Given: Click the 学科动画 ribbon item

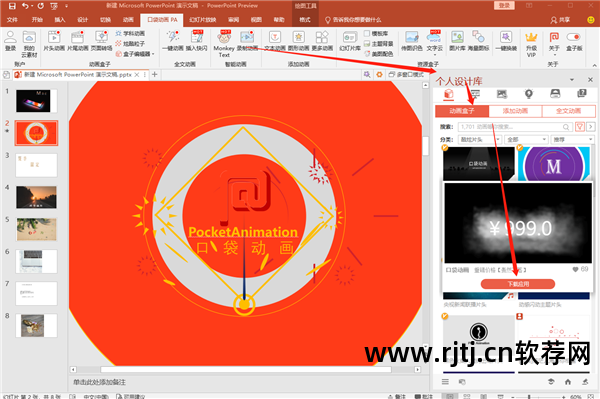Looking at the screenshot, I should coord(130,33).
